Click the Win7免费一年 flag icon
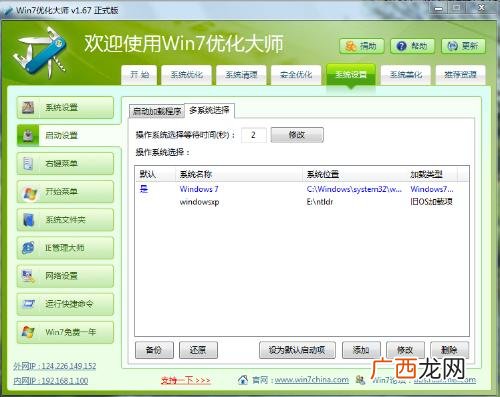Screen dimensions: 500x397 coord(28,332)
